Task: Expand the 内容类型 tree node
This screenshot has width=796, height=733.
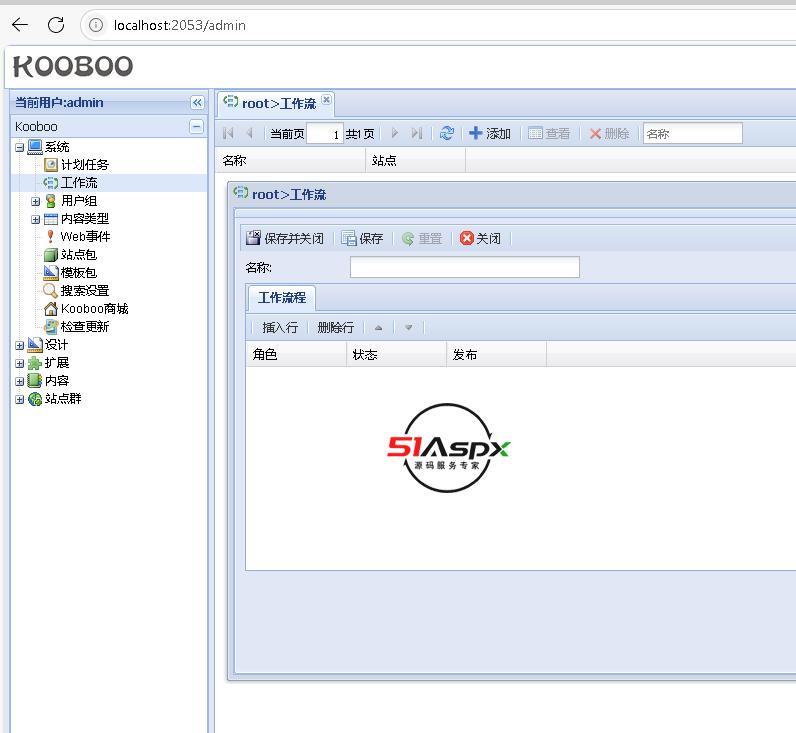Action: (35, 220)
